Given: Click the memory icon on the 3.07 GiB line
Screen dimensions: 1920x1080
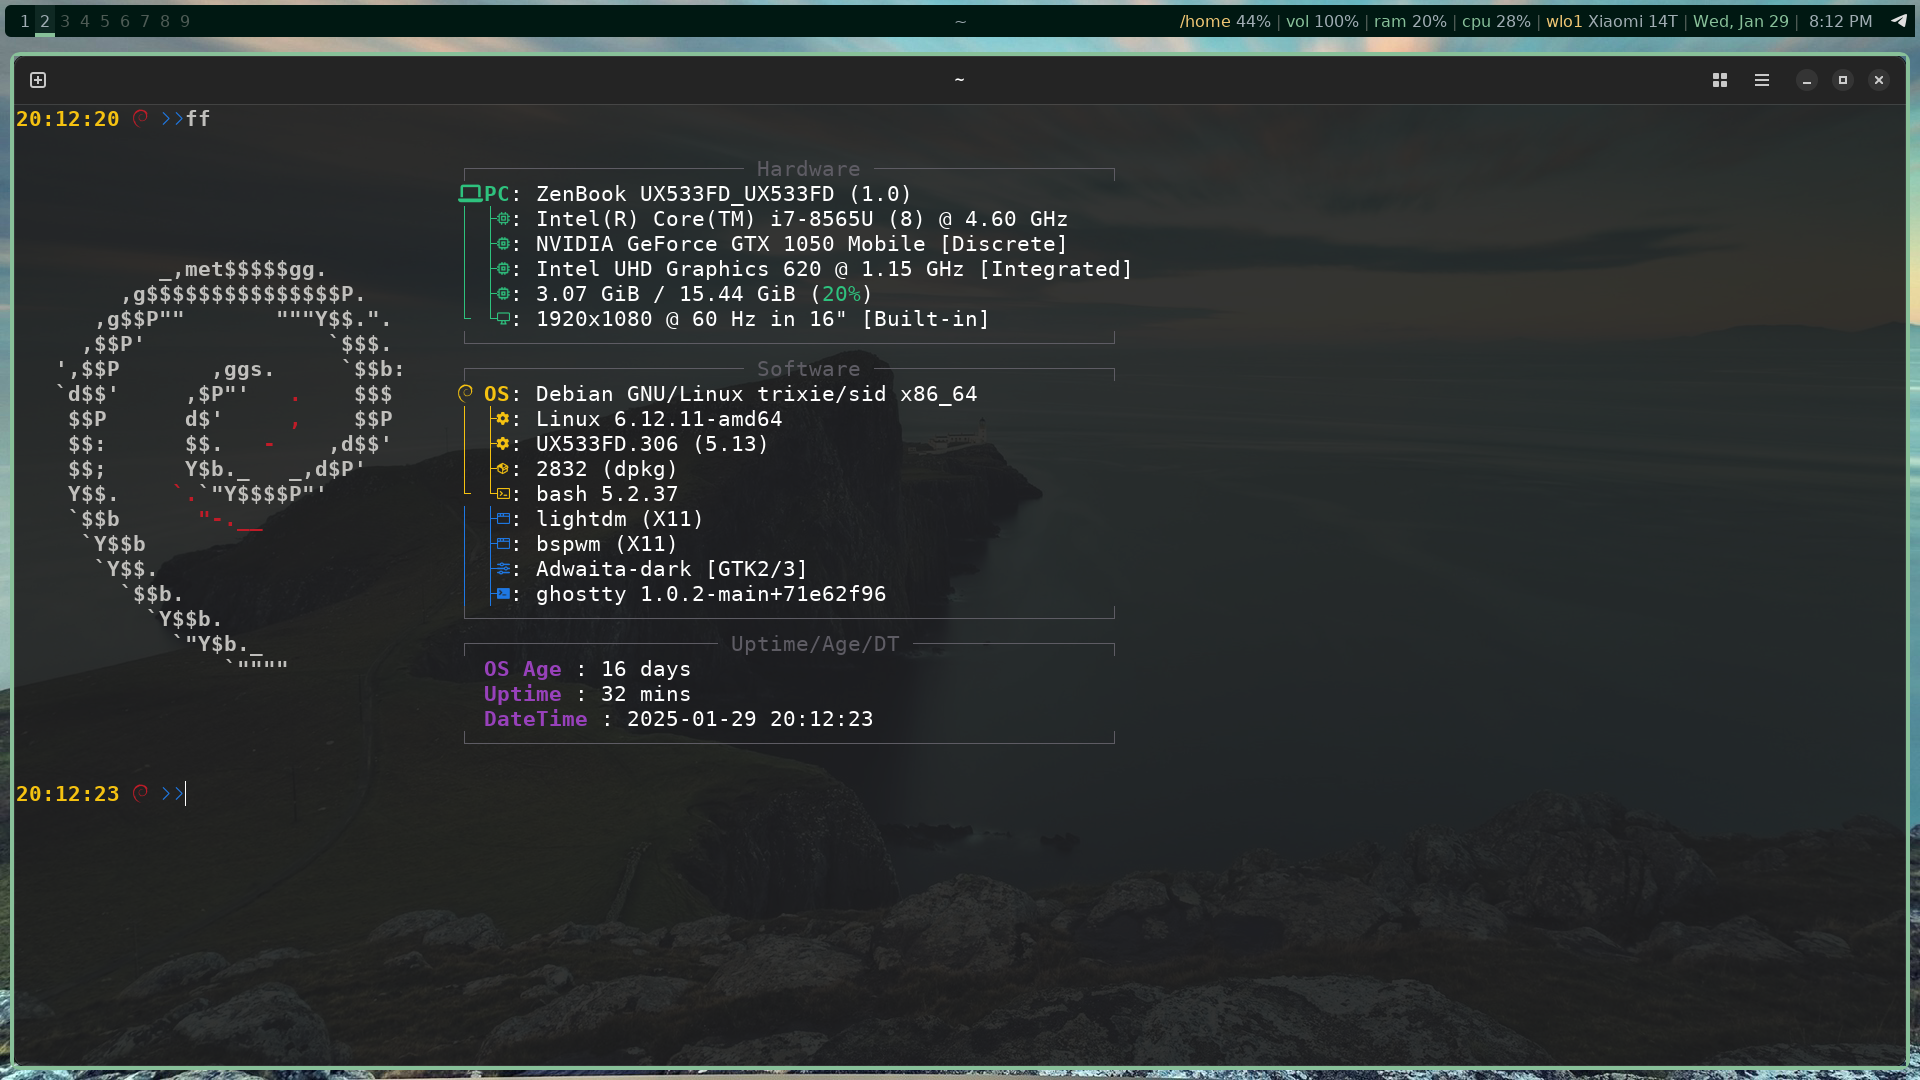Looking at the screenshot, I should [503, 294].
